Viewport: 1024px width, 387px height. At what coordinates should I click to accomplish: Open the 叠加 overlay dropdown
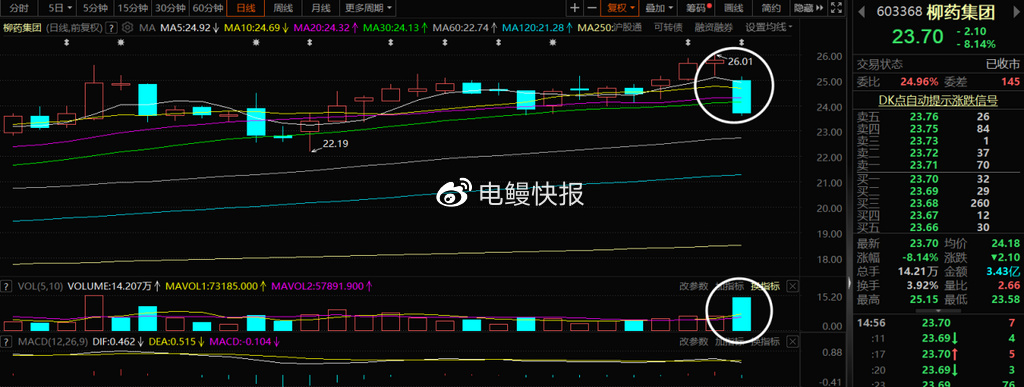click(660, 8)
